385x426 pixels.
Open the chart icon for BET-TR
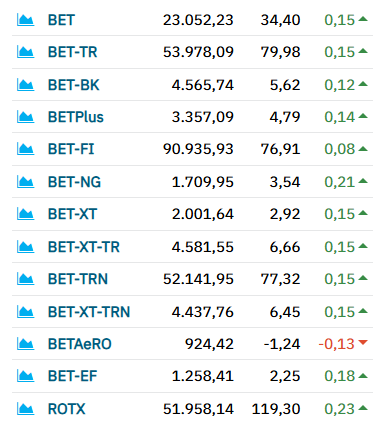(x=25, y=52)
